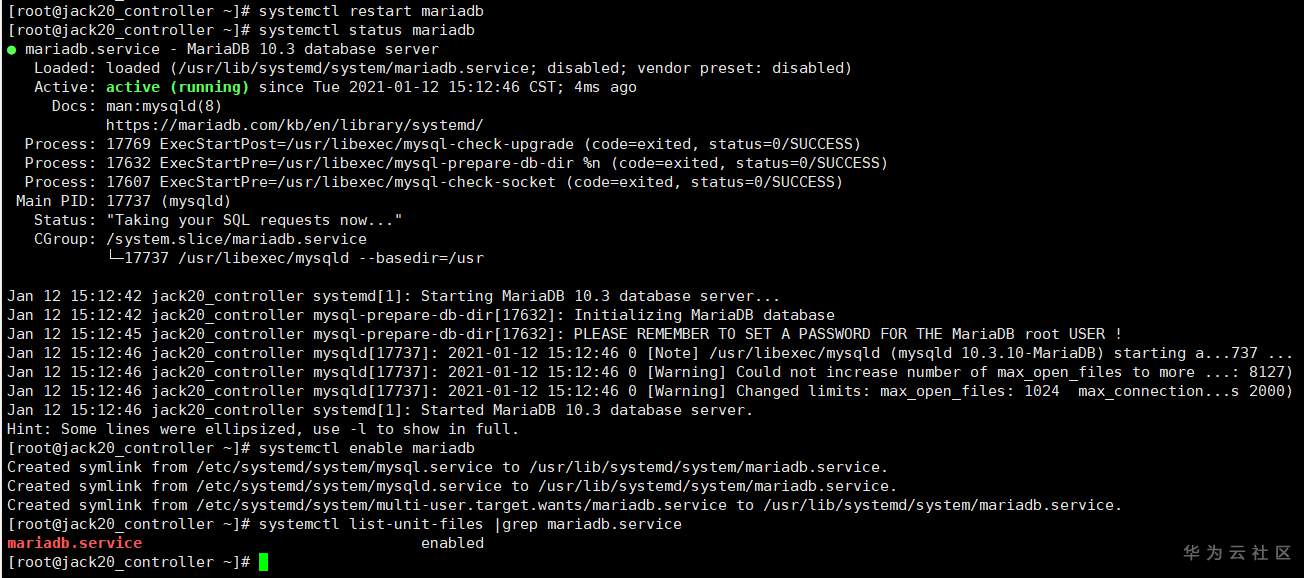1304x578 pixels.
Task: Click the green "active (running)" status text
Action: (177, 87)
